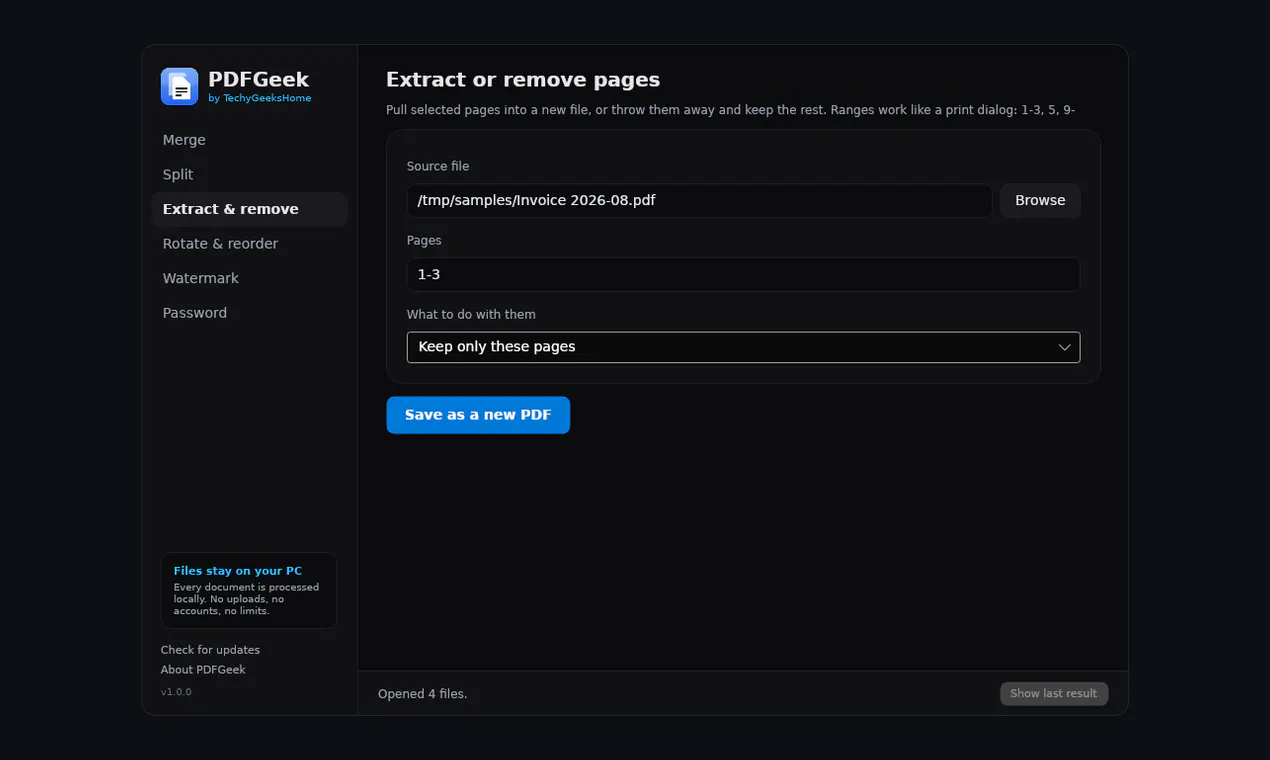The height and width of the screenshot is (760, 1270).
Task: Open the Keep only these pages dropdown
Action: pos(743,347)
